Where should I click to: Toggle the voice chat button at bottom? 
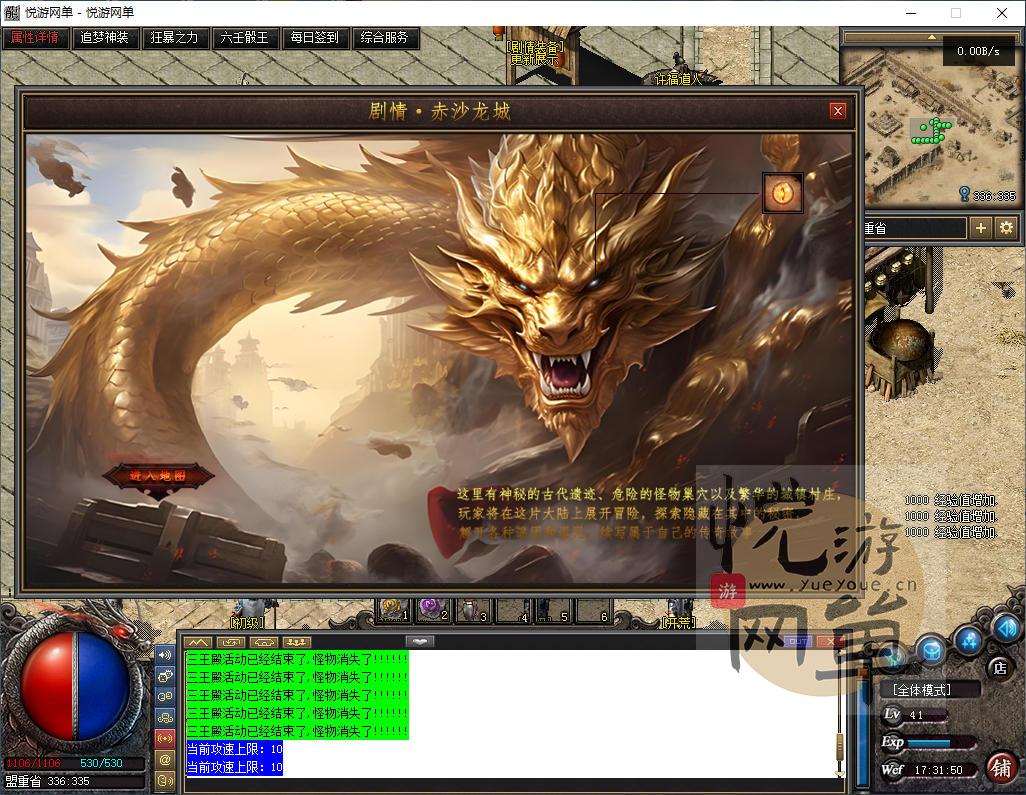tap(165, 781)
